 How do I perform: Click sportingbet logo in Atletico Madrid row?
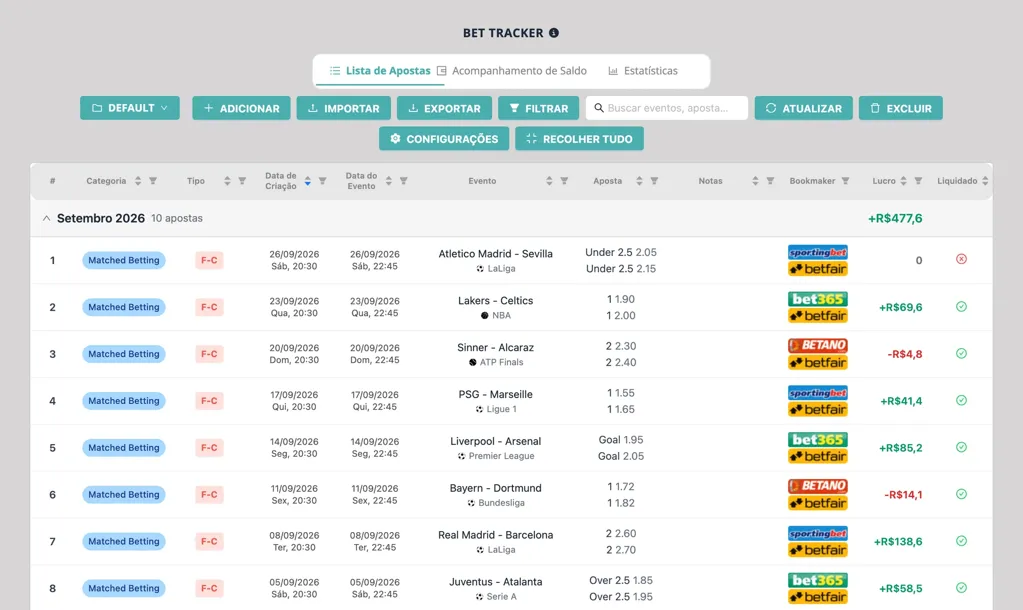tap(817, 252)
